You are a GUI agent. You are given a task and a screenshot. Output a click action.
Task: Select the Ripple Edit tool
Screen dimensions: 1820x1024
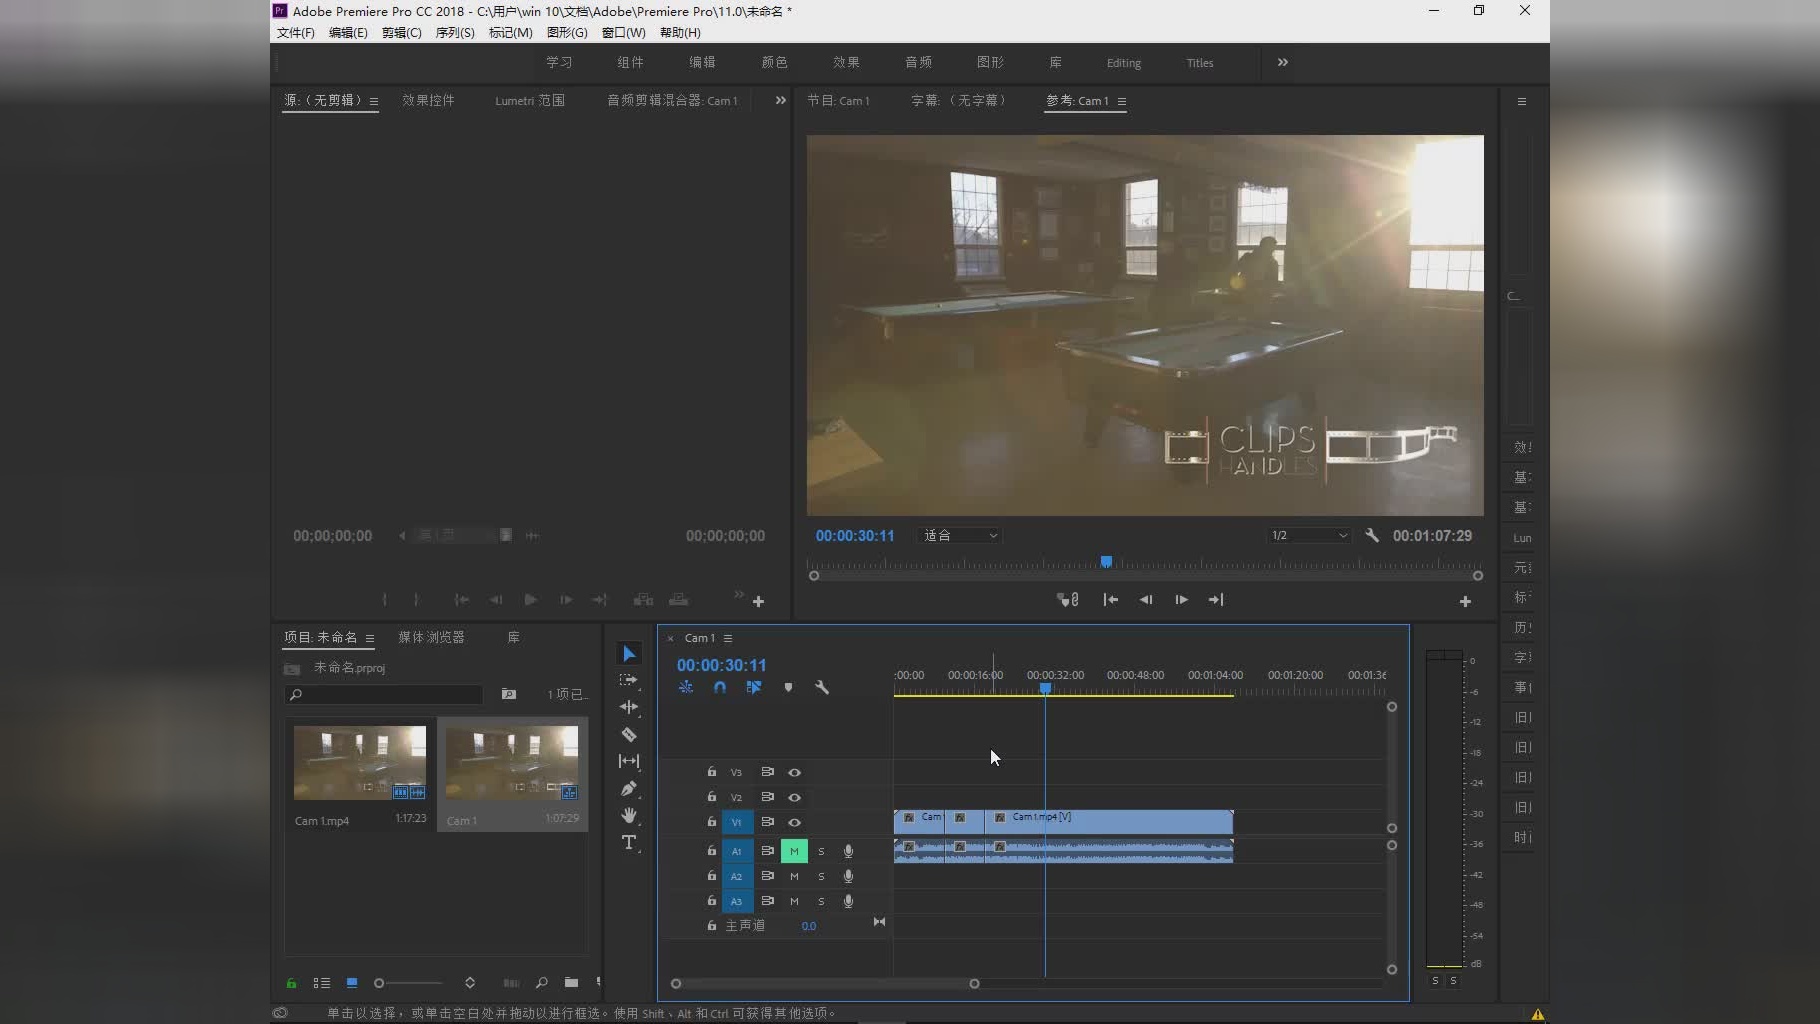click(x=629, y=707)
